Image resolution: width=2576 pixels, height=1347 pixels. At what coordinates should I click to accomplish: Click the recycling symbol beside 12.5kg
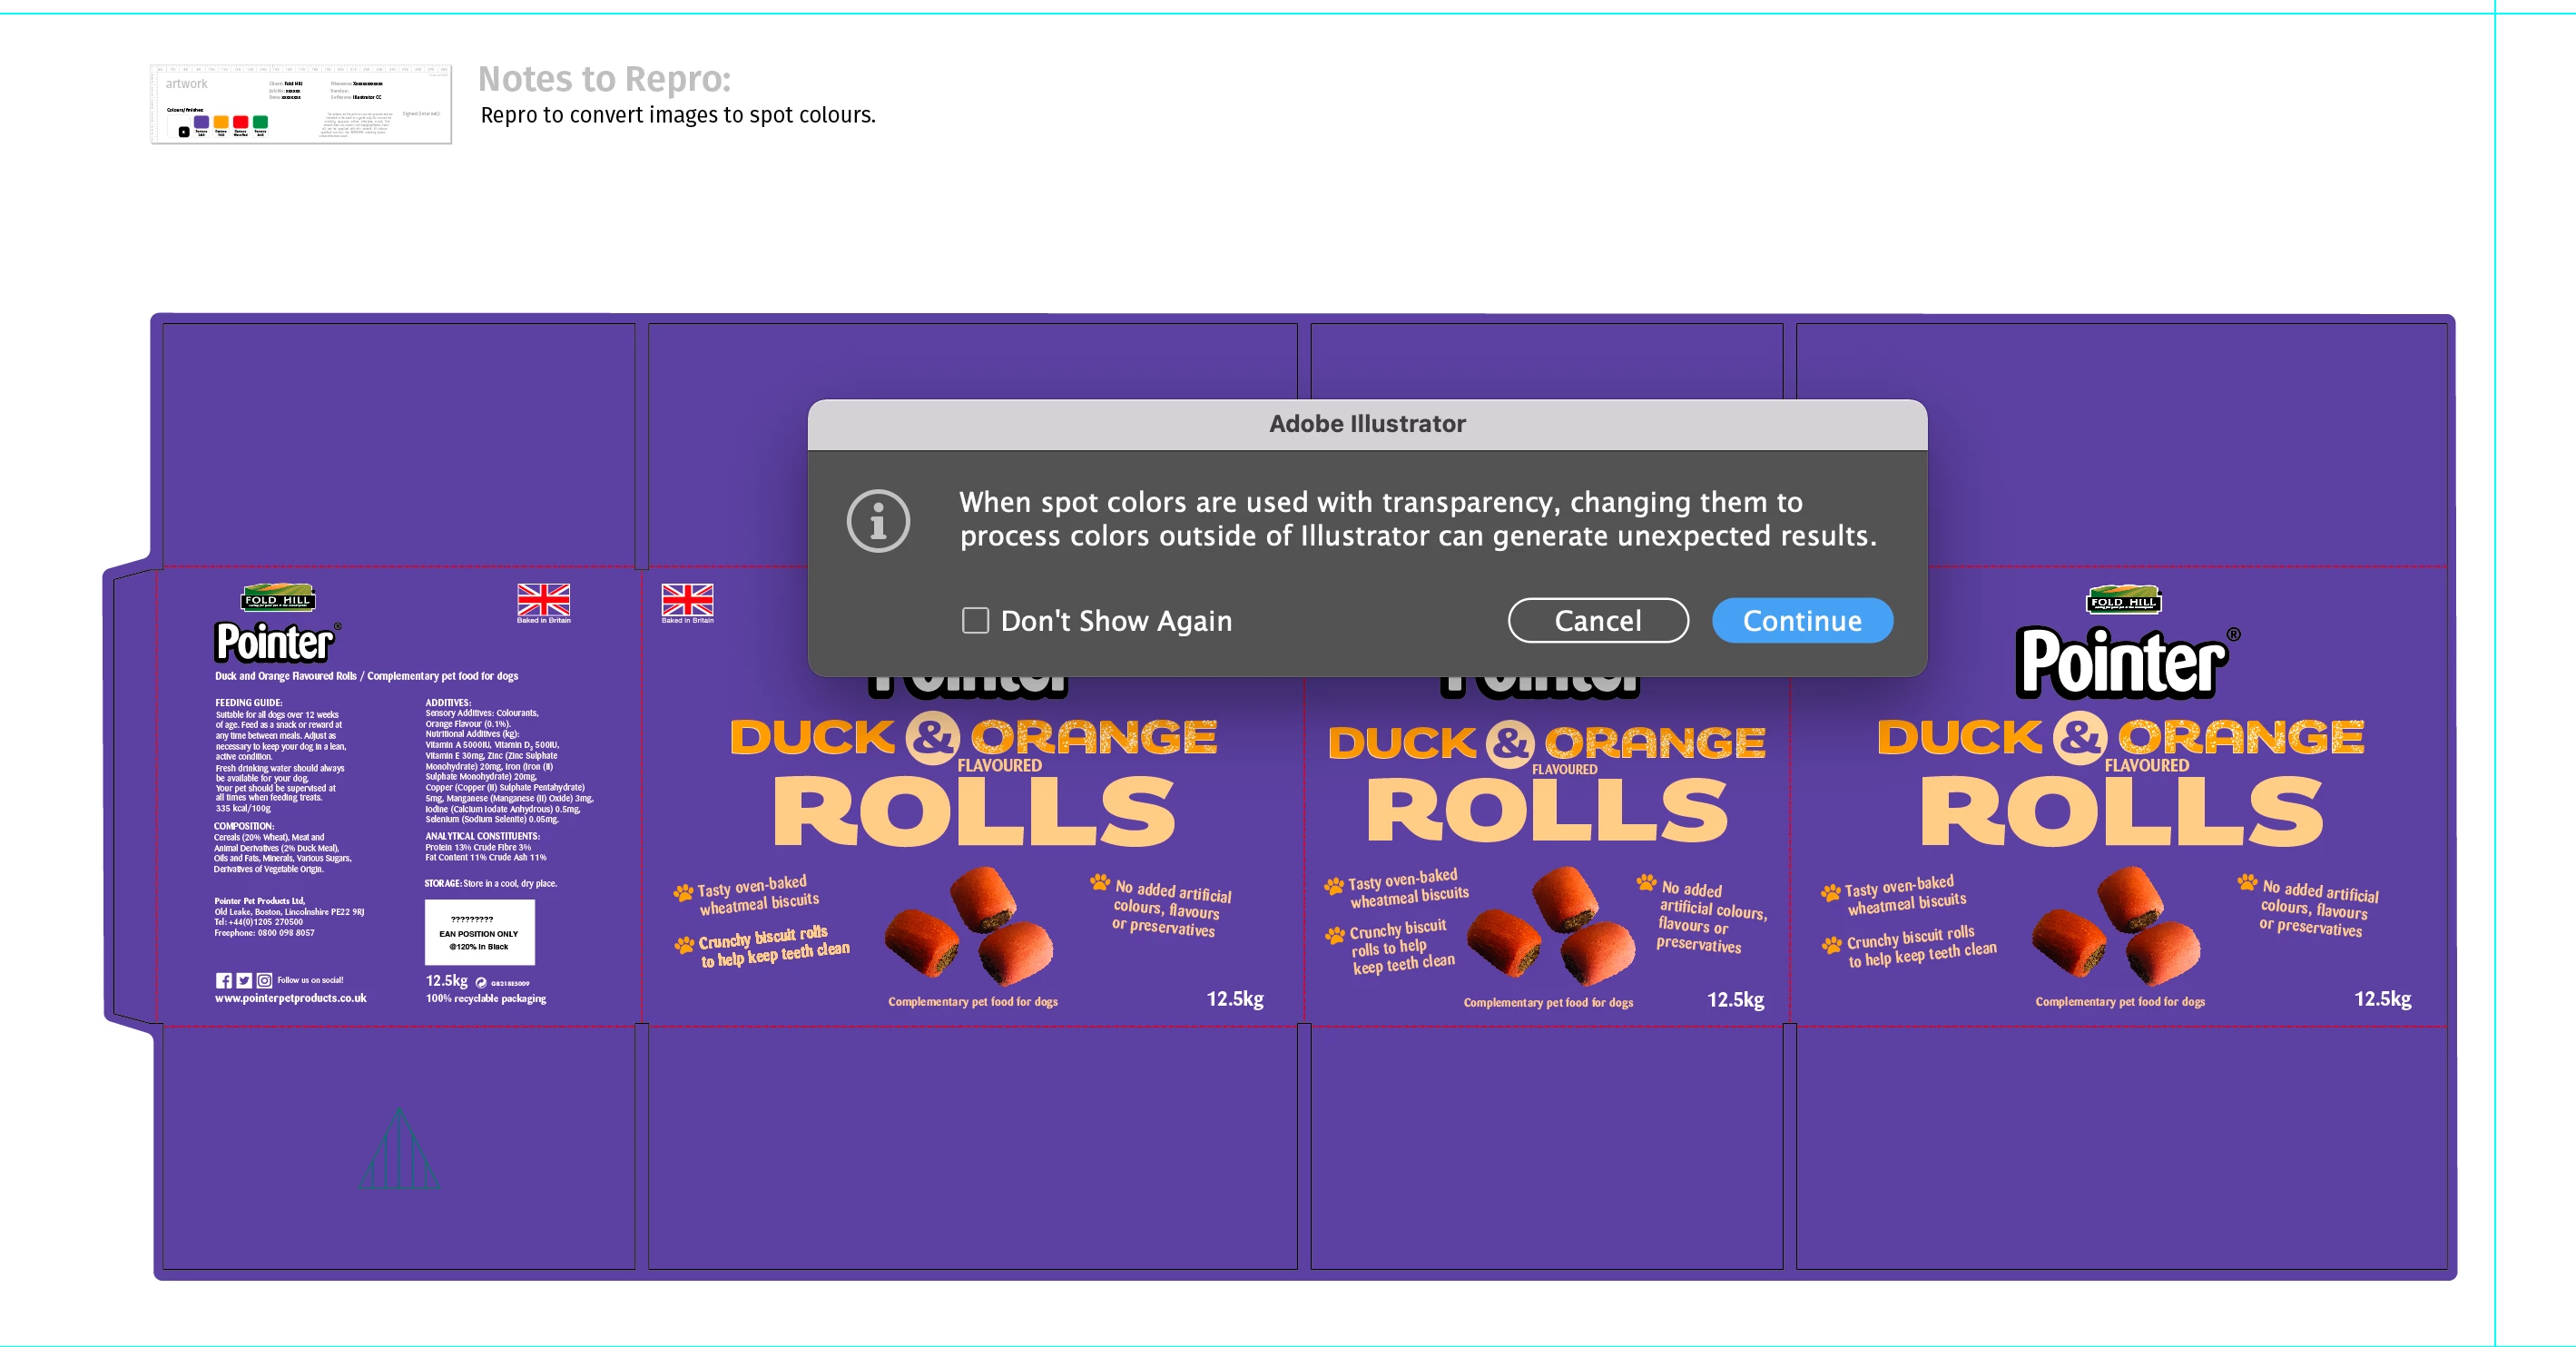481,983
